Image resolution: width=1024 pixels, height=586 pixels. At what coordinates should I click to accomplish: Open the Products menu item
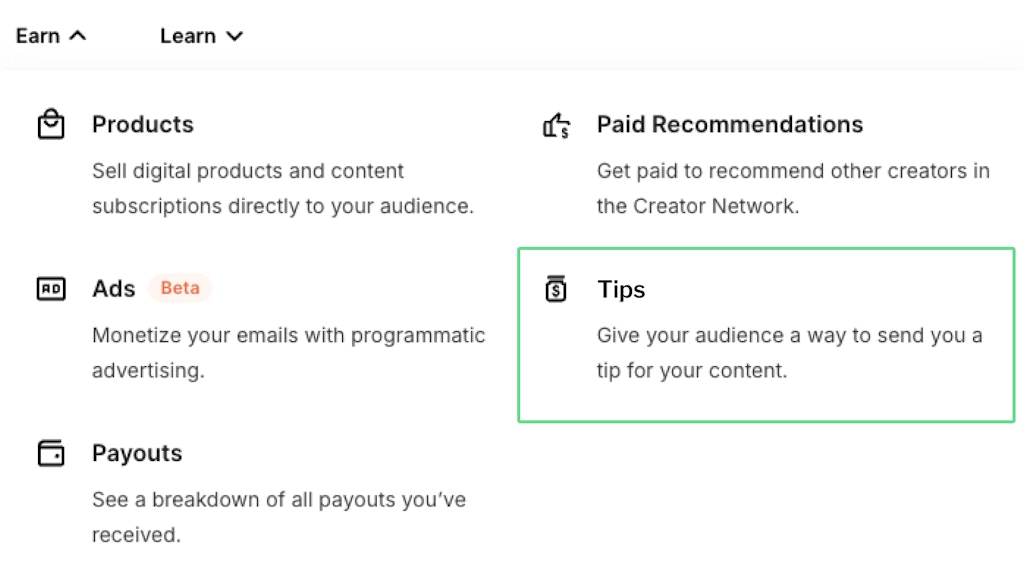click(x=143, y=125)
